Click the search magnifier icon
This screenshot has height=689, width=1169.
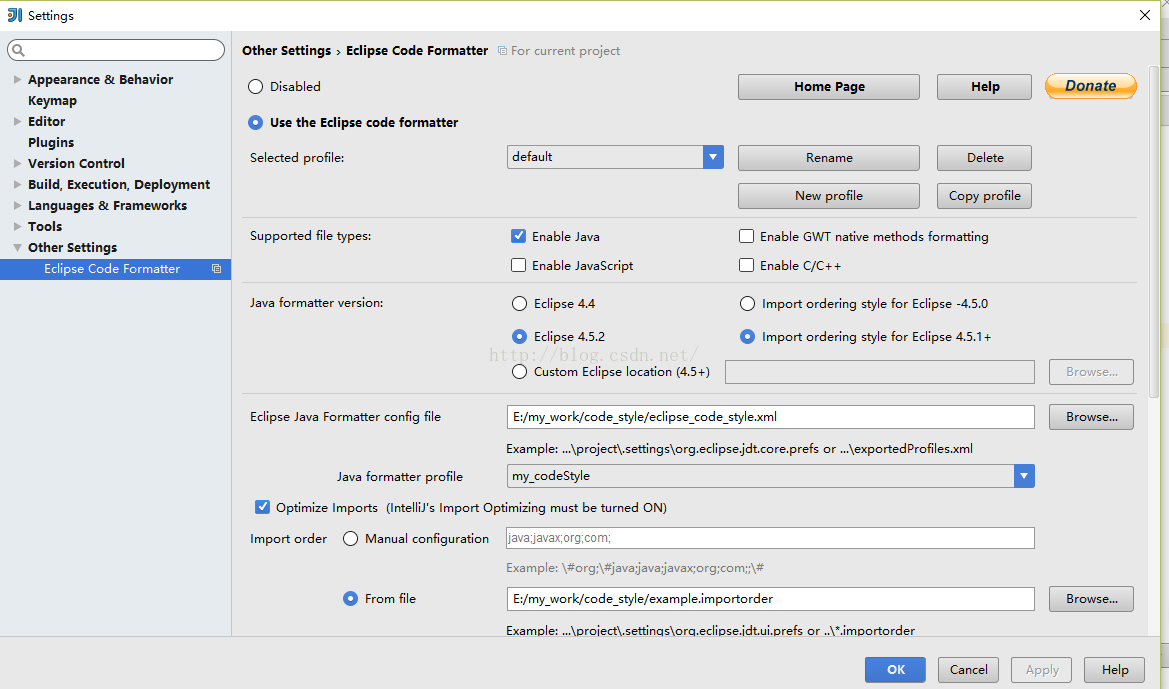point(19,50)
